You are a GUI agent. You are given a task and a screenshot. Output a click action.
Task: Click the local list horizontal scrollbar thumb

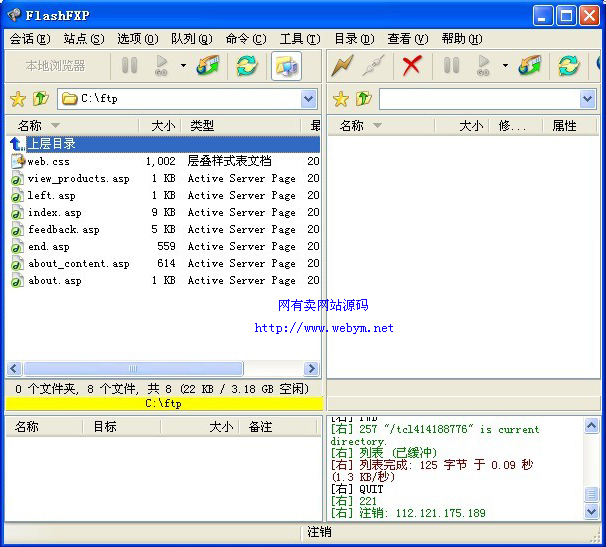tap(133, 368)
